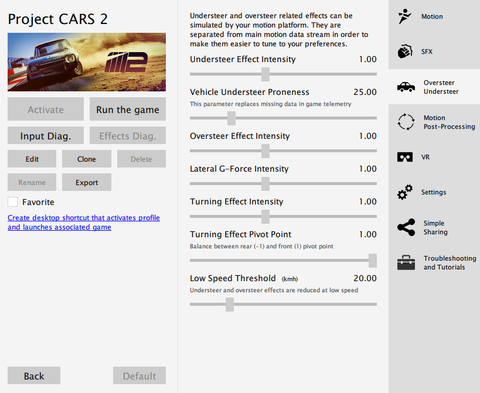Click the Settings gears icon
480x393 pixels.
click(x=405, y=192)
